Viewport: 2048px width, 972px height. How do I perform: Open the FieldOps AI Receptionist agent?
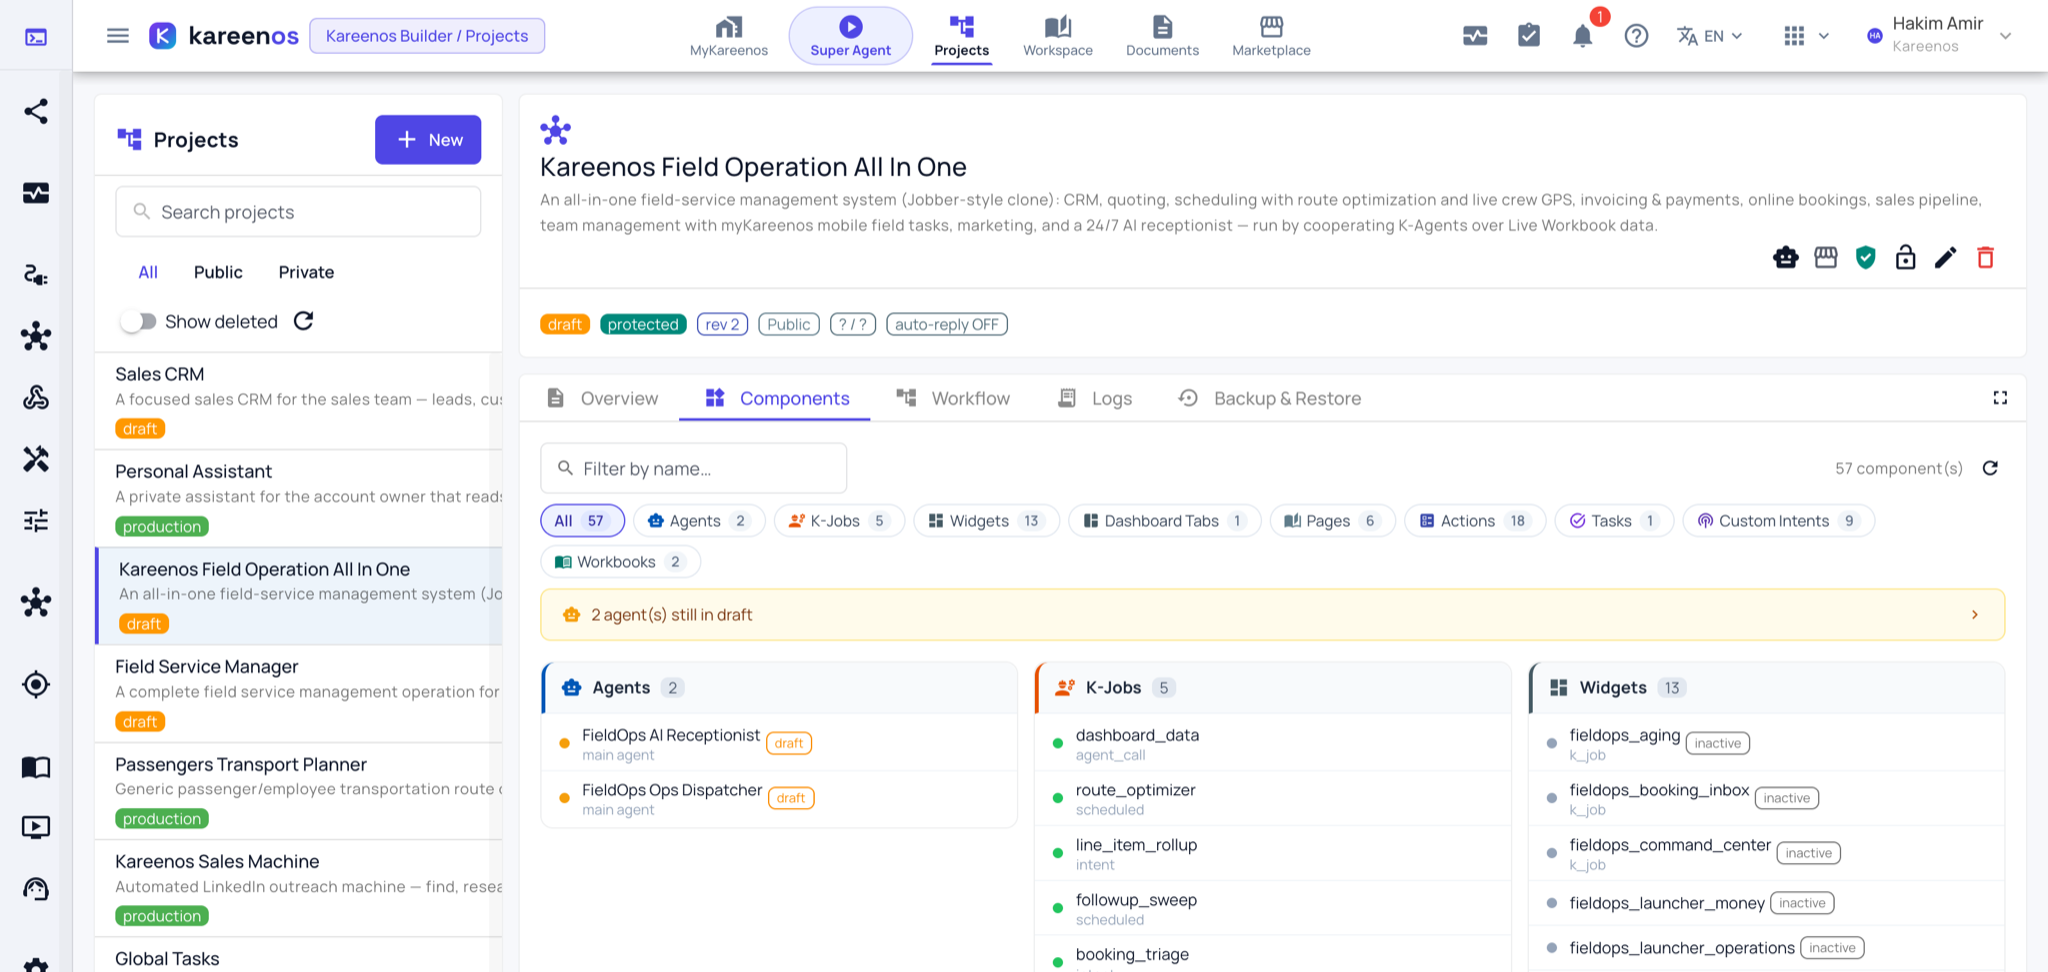[780, 743]
